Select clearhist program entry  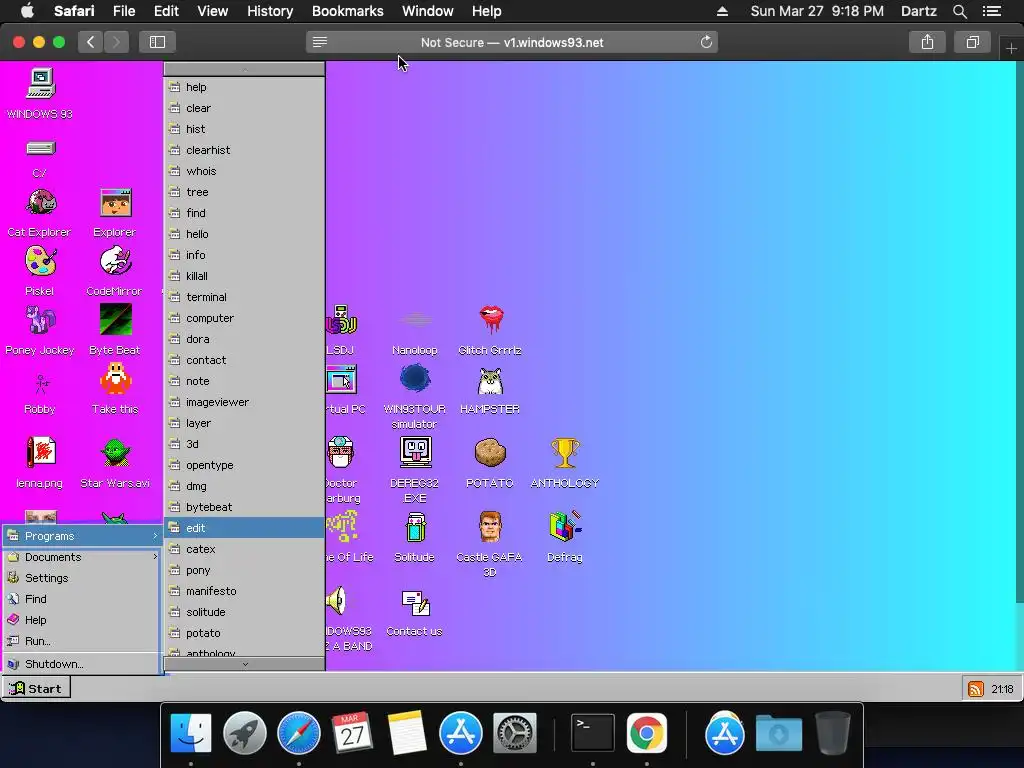(244, 150)
